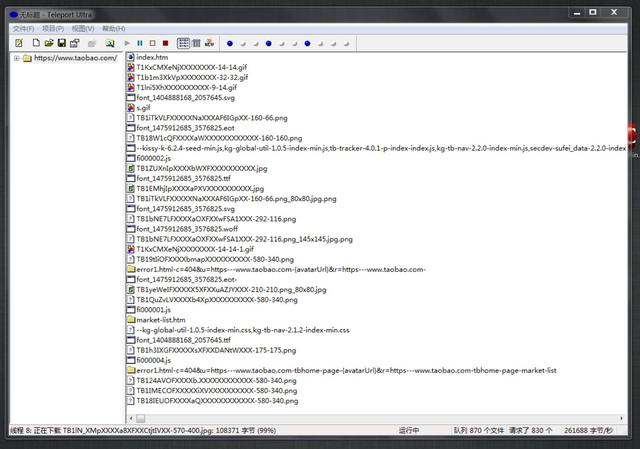The width and height of the screenshot is (640, 449).
Task: Select the https://www.taobao.com/ folder
Action: 75,58
